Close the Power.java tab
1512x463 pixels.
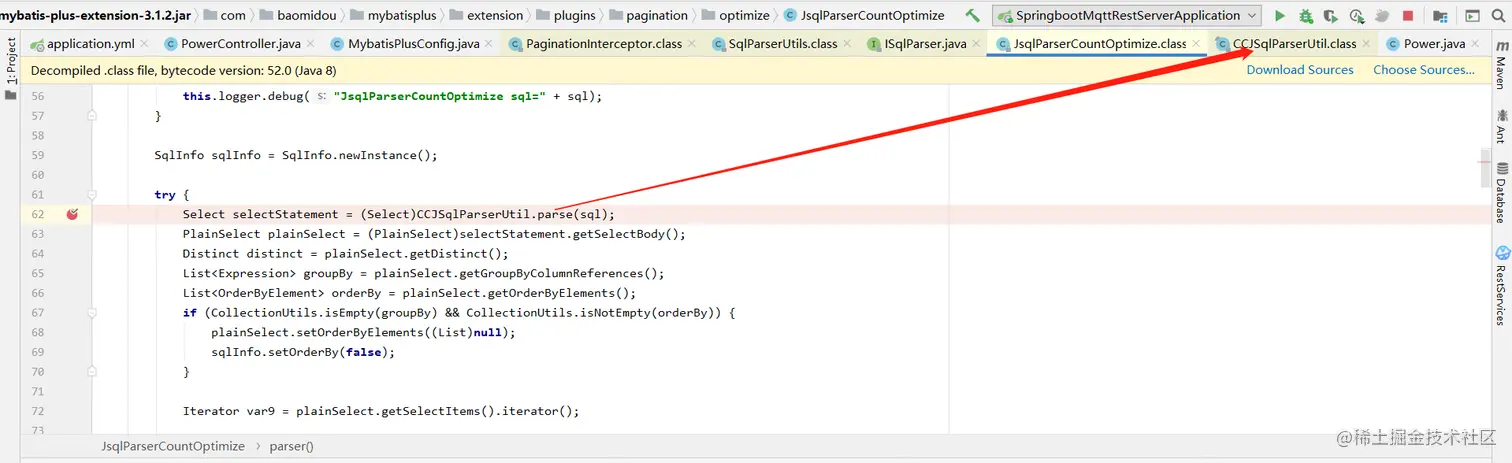1475,44
